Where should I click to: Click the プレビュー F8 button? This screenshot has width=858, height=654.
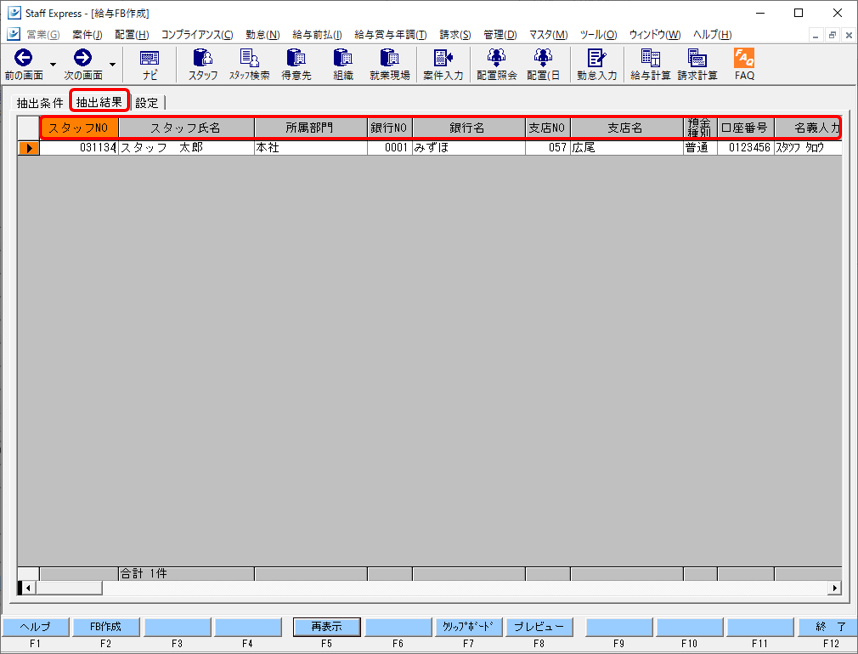click(539, 627)
